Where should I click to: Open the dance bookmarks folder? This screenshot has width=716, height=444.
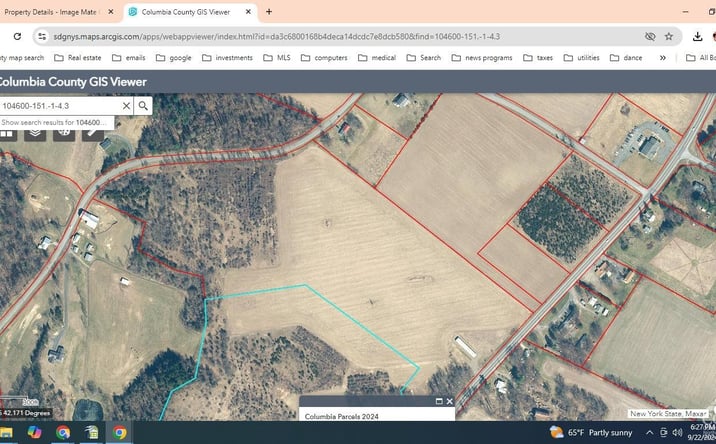pyautogui.click(x=626, y=58)
